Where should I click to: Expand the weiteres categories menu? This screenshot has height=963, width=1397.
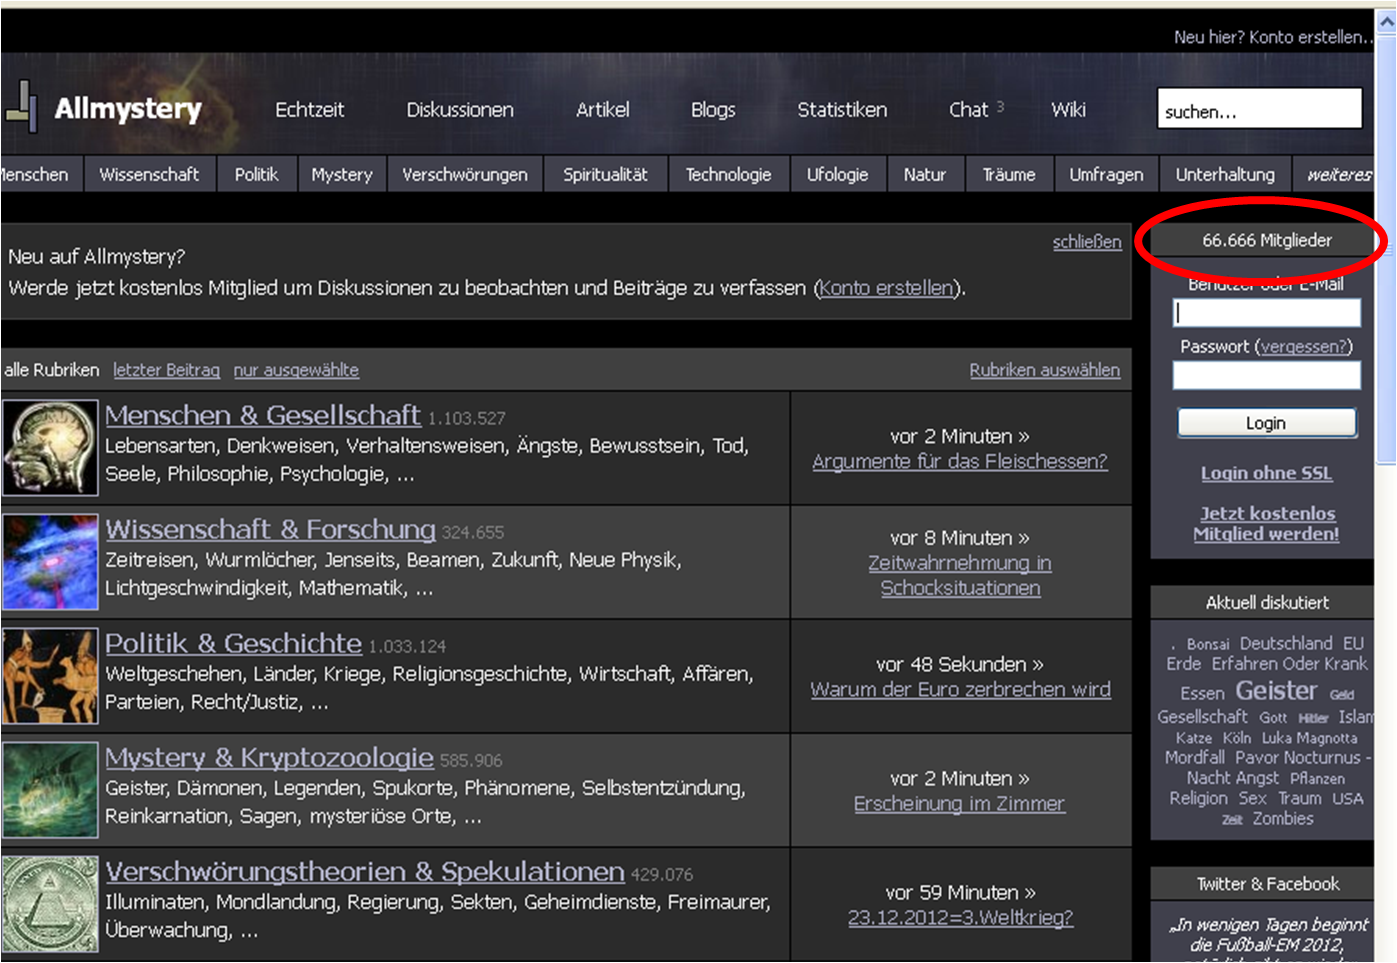tap(1338, 174)
